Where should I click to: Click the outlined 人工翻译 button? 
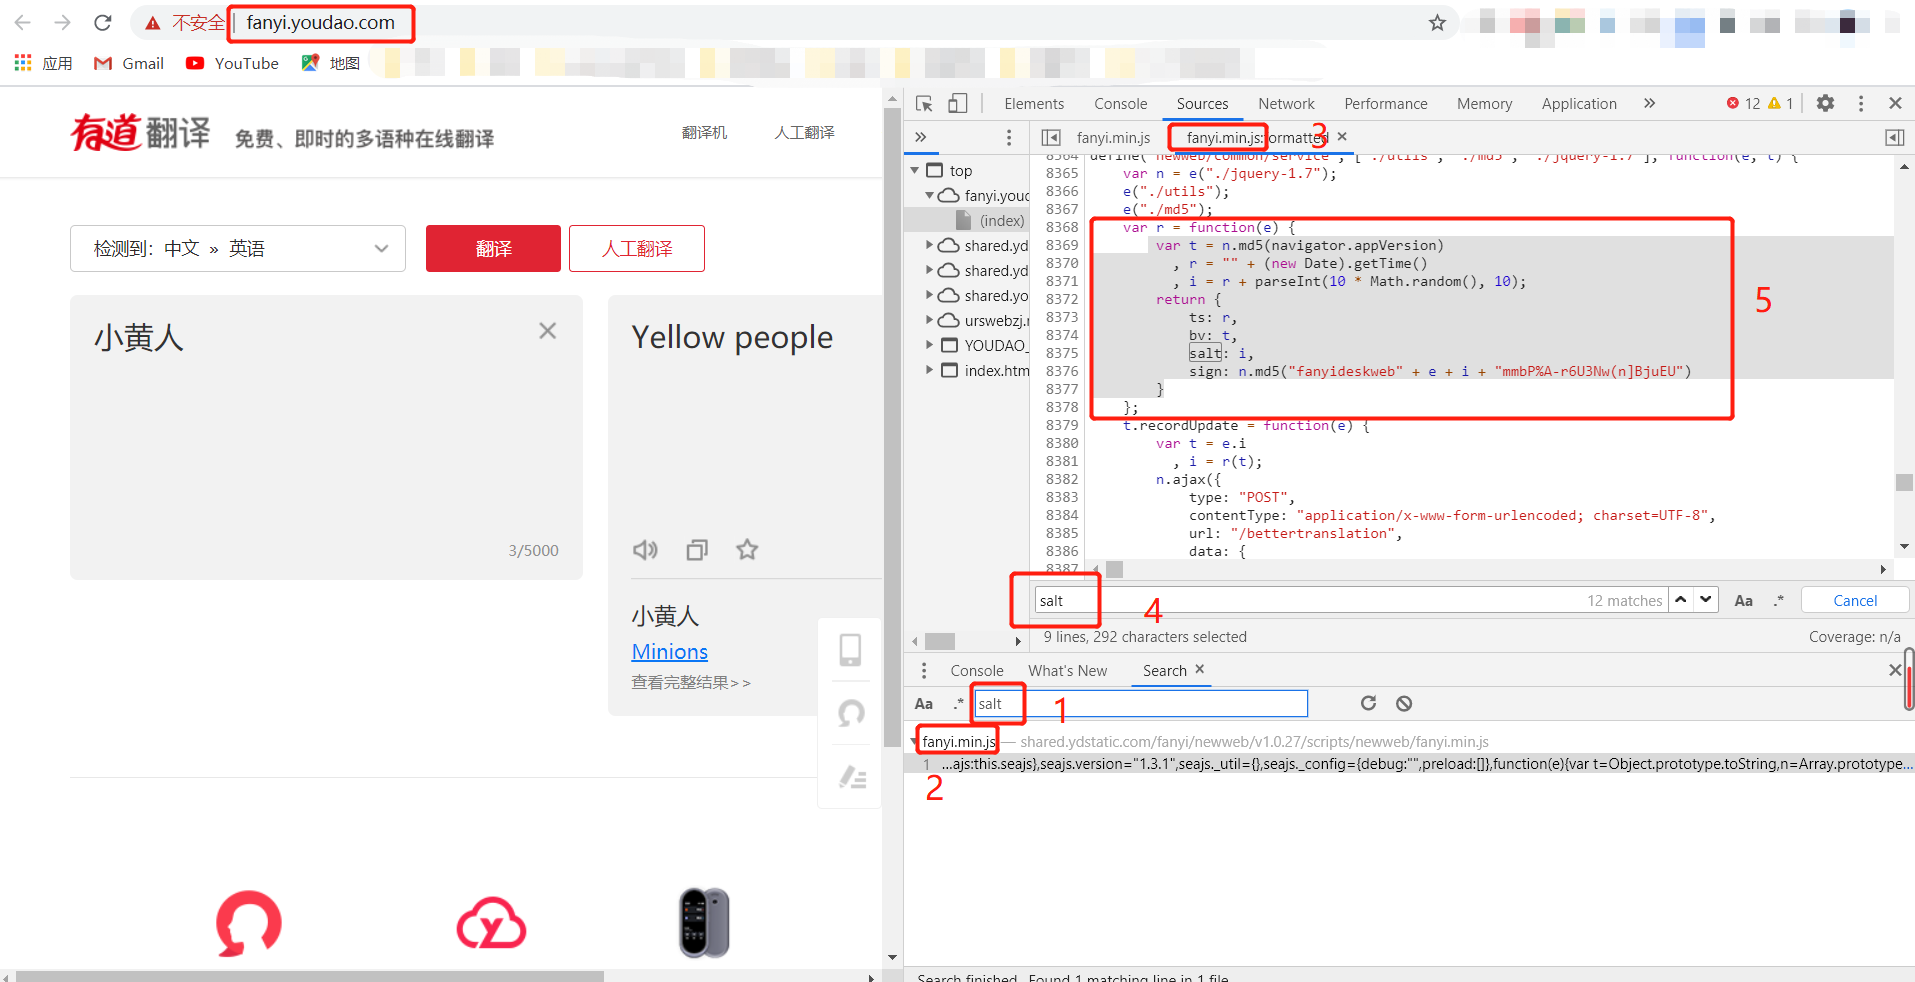(x=637, y=248)
